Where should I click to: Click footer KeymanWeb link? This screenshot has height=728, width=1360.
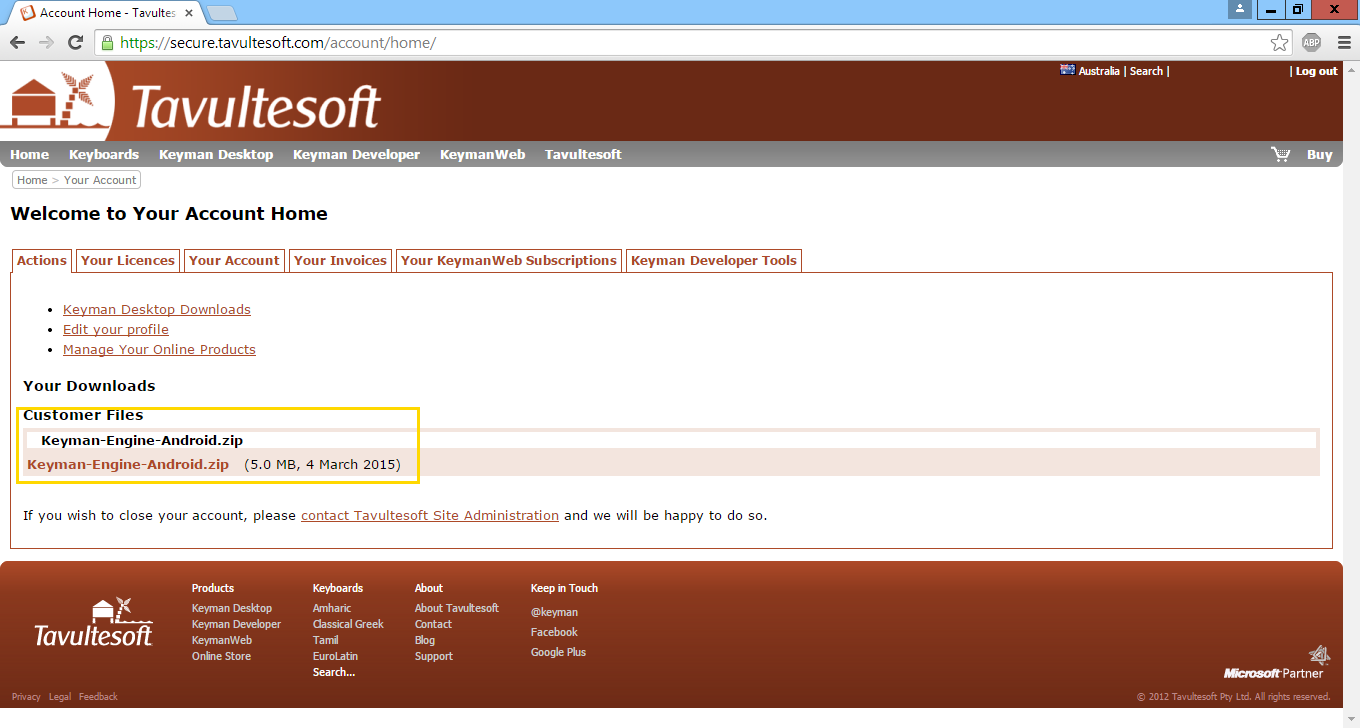click(x=222, y=640)
